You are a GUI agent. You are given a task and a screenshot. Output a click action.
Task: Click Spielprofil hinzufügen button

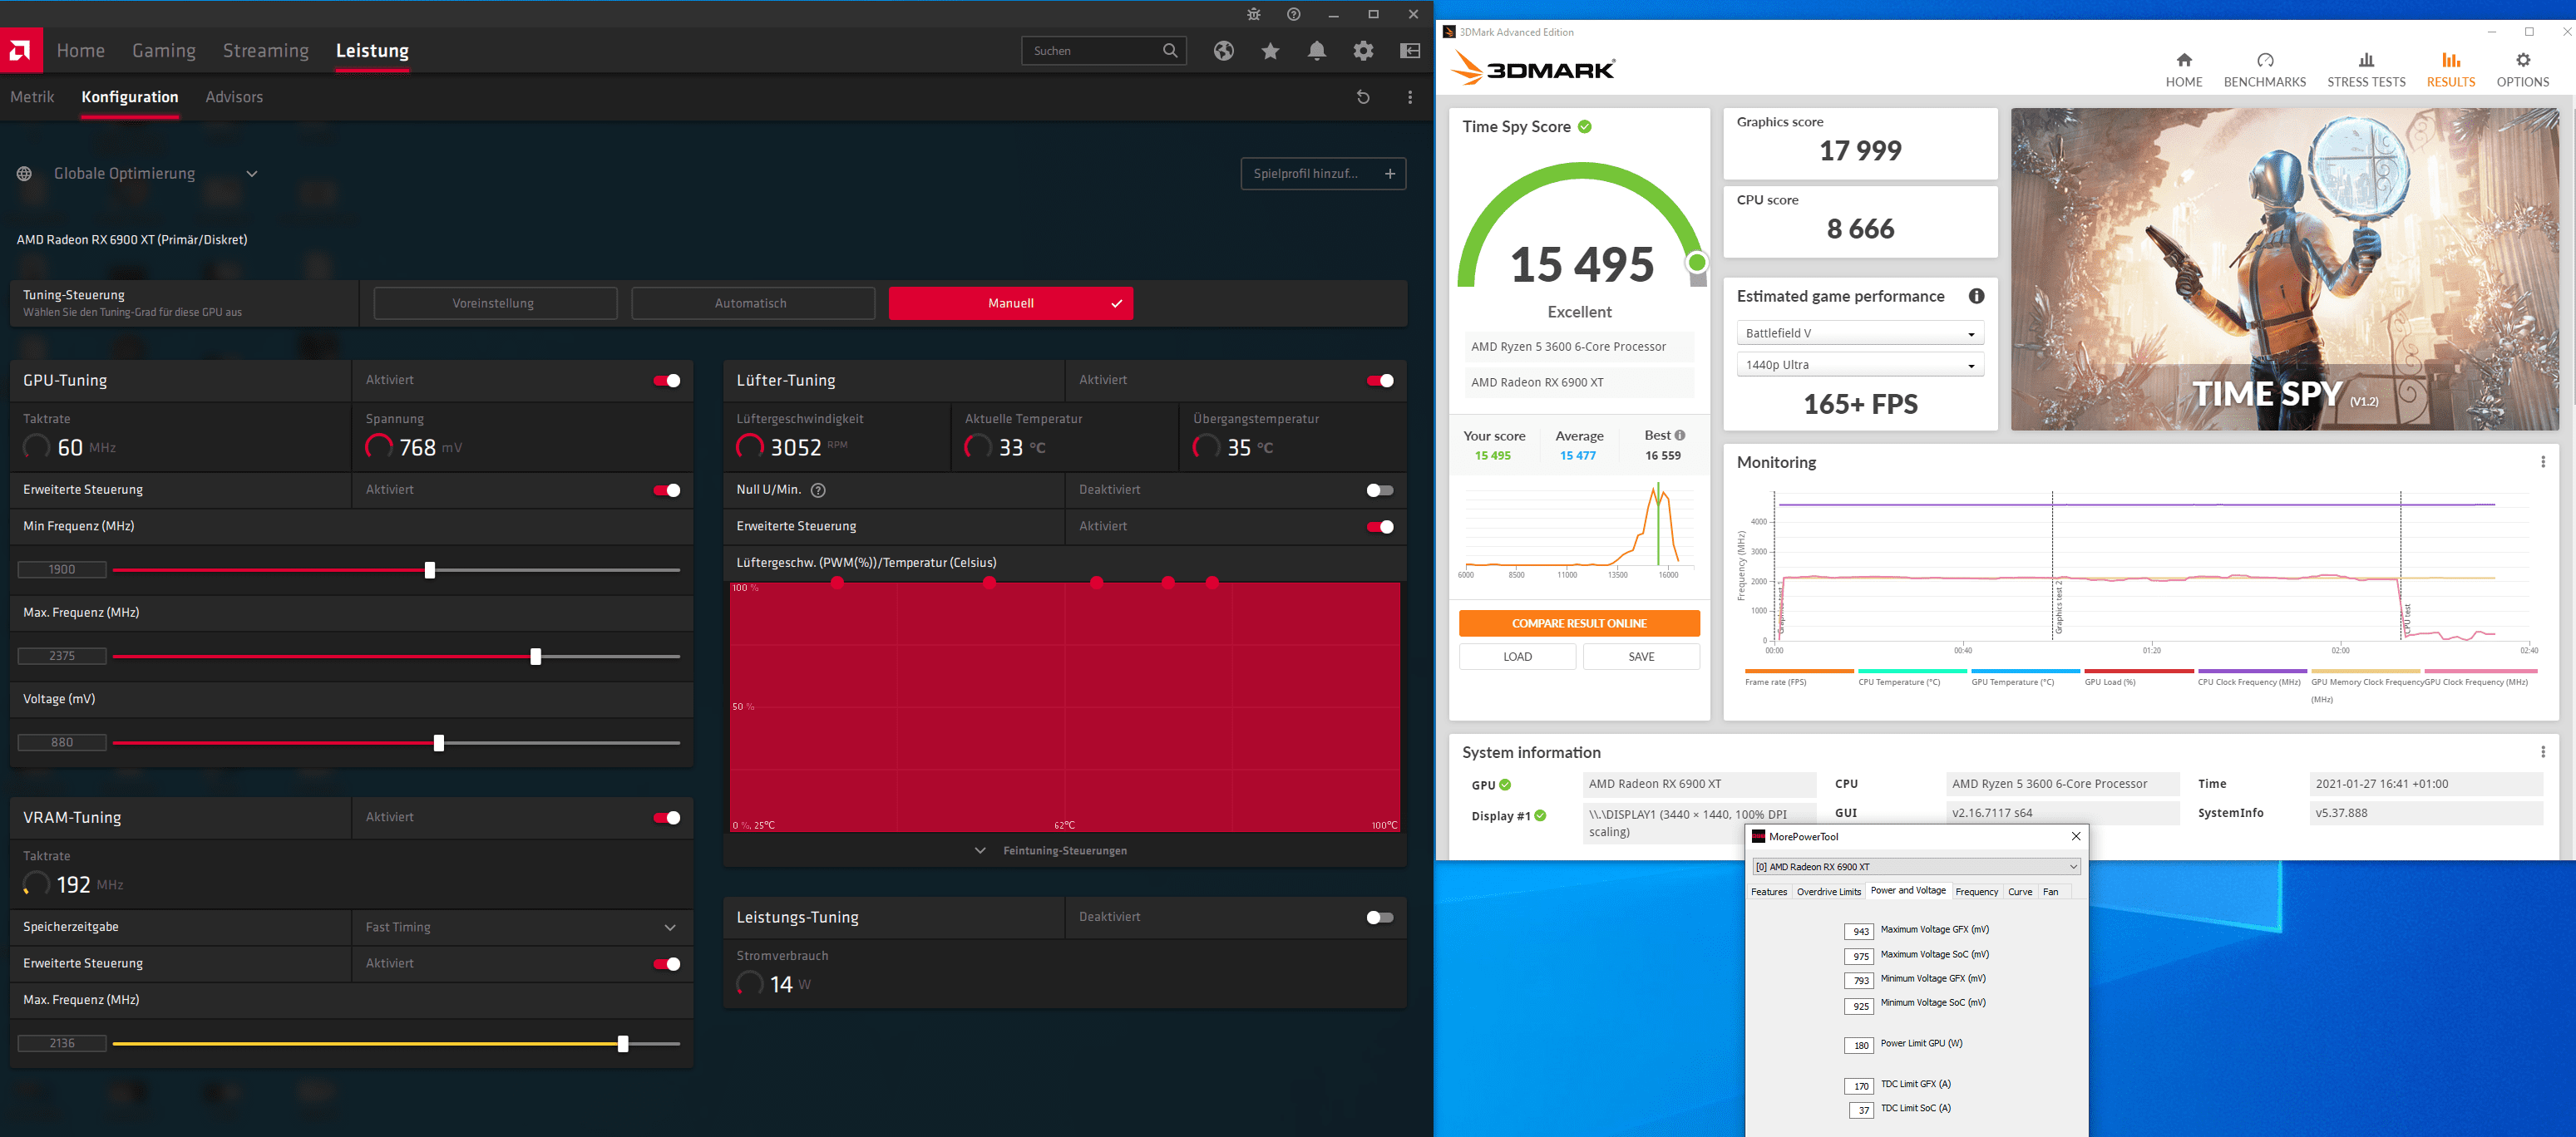coord(1323,174)
